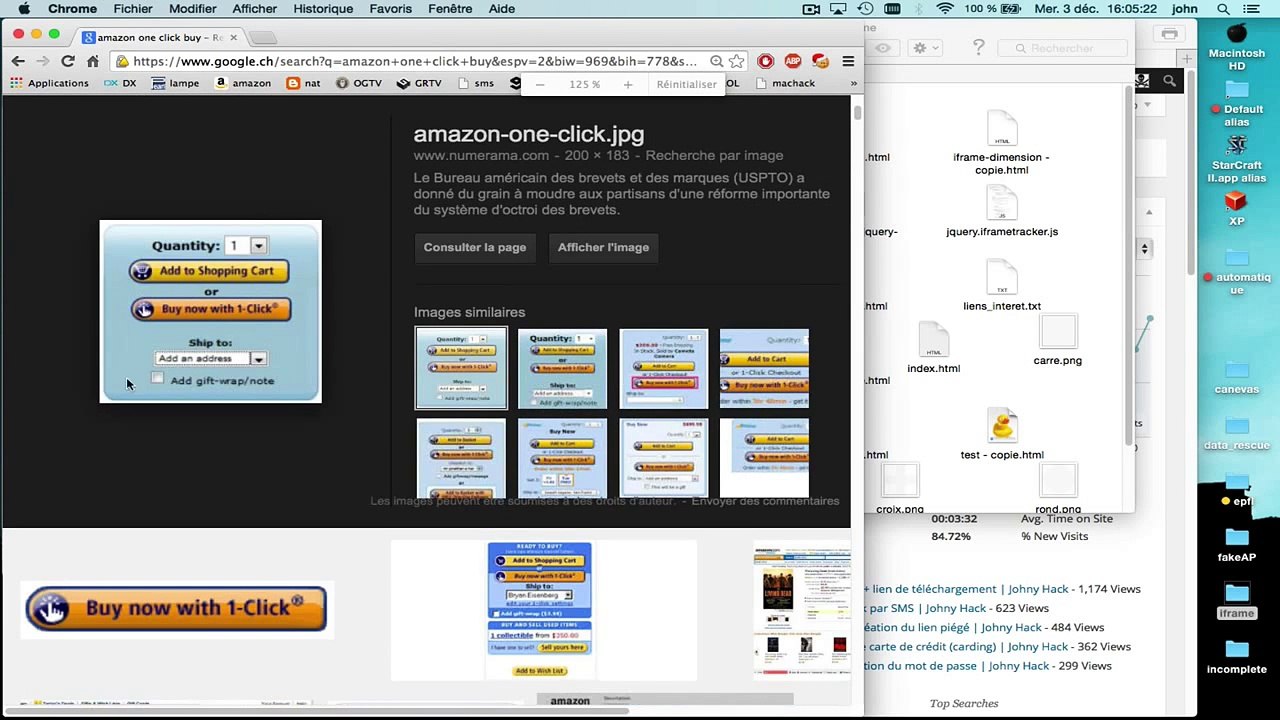
Task: Click the john user name in menu bar
Action: pos(1185,9)
